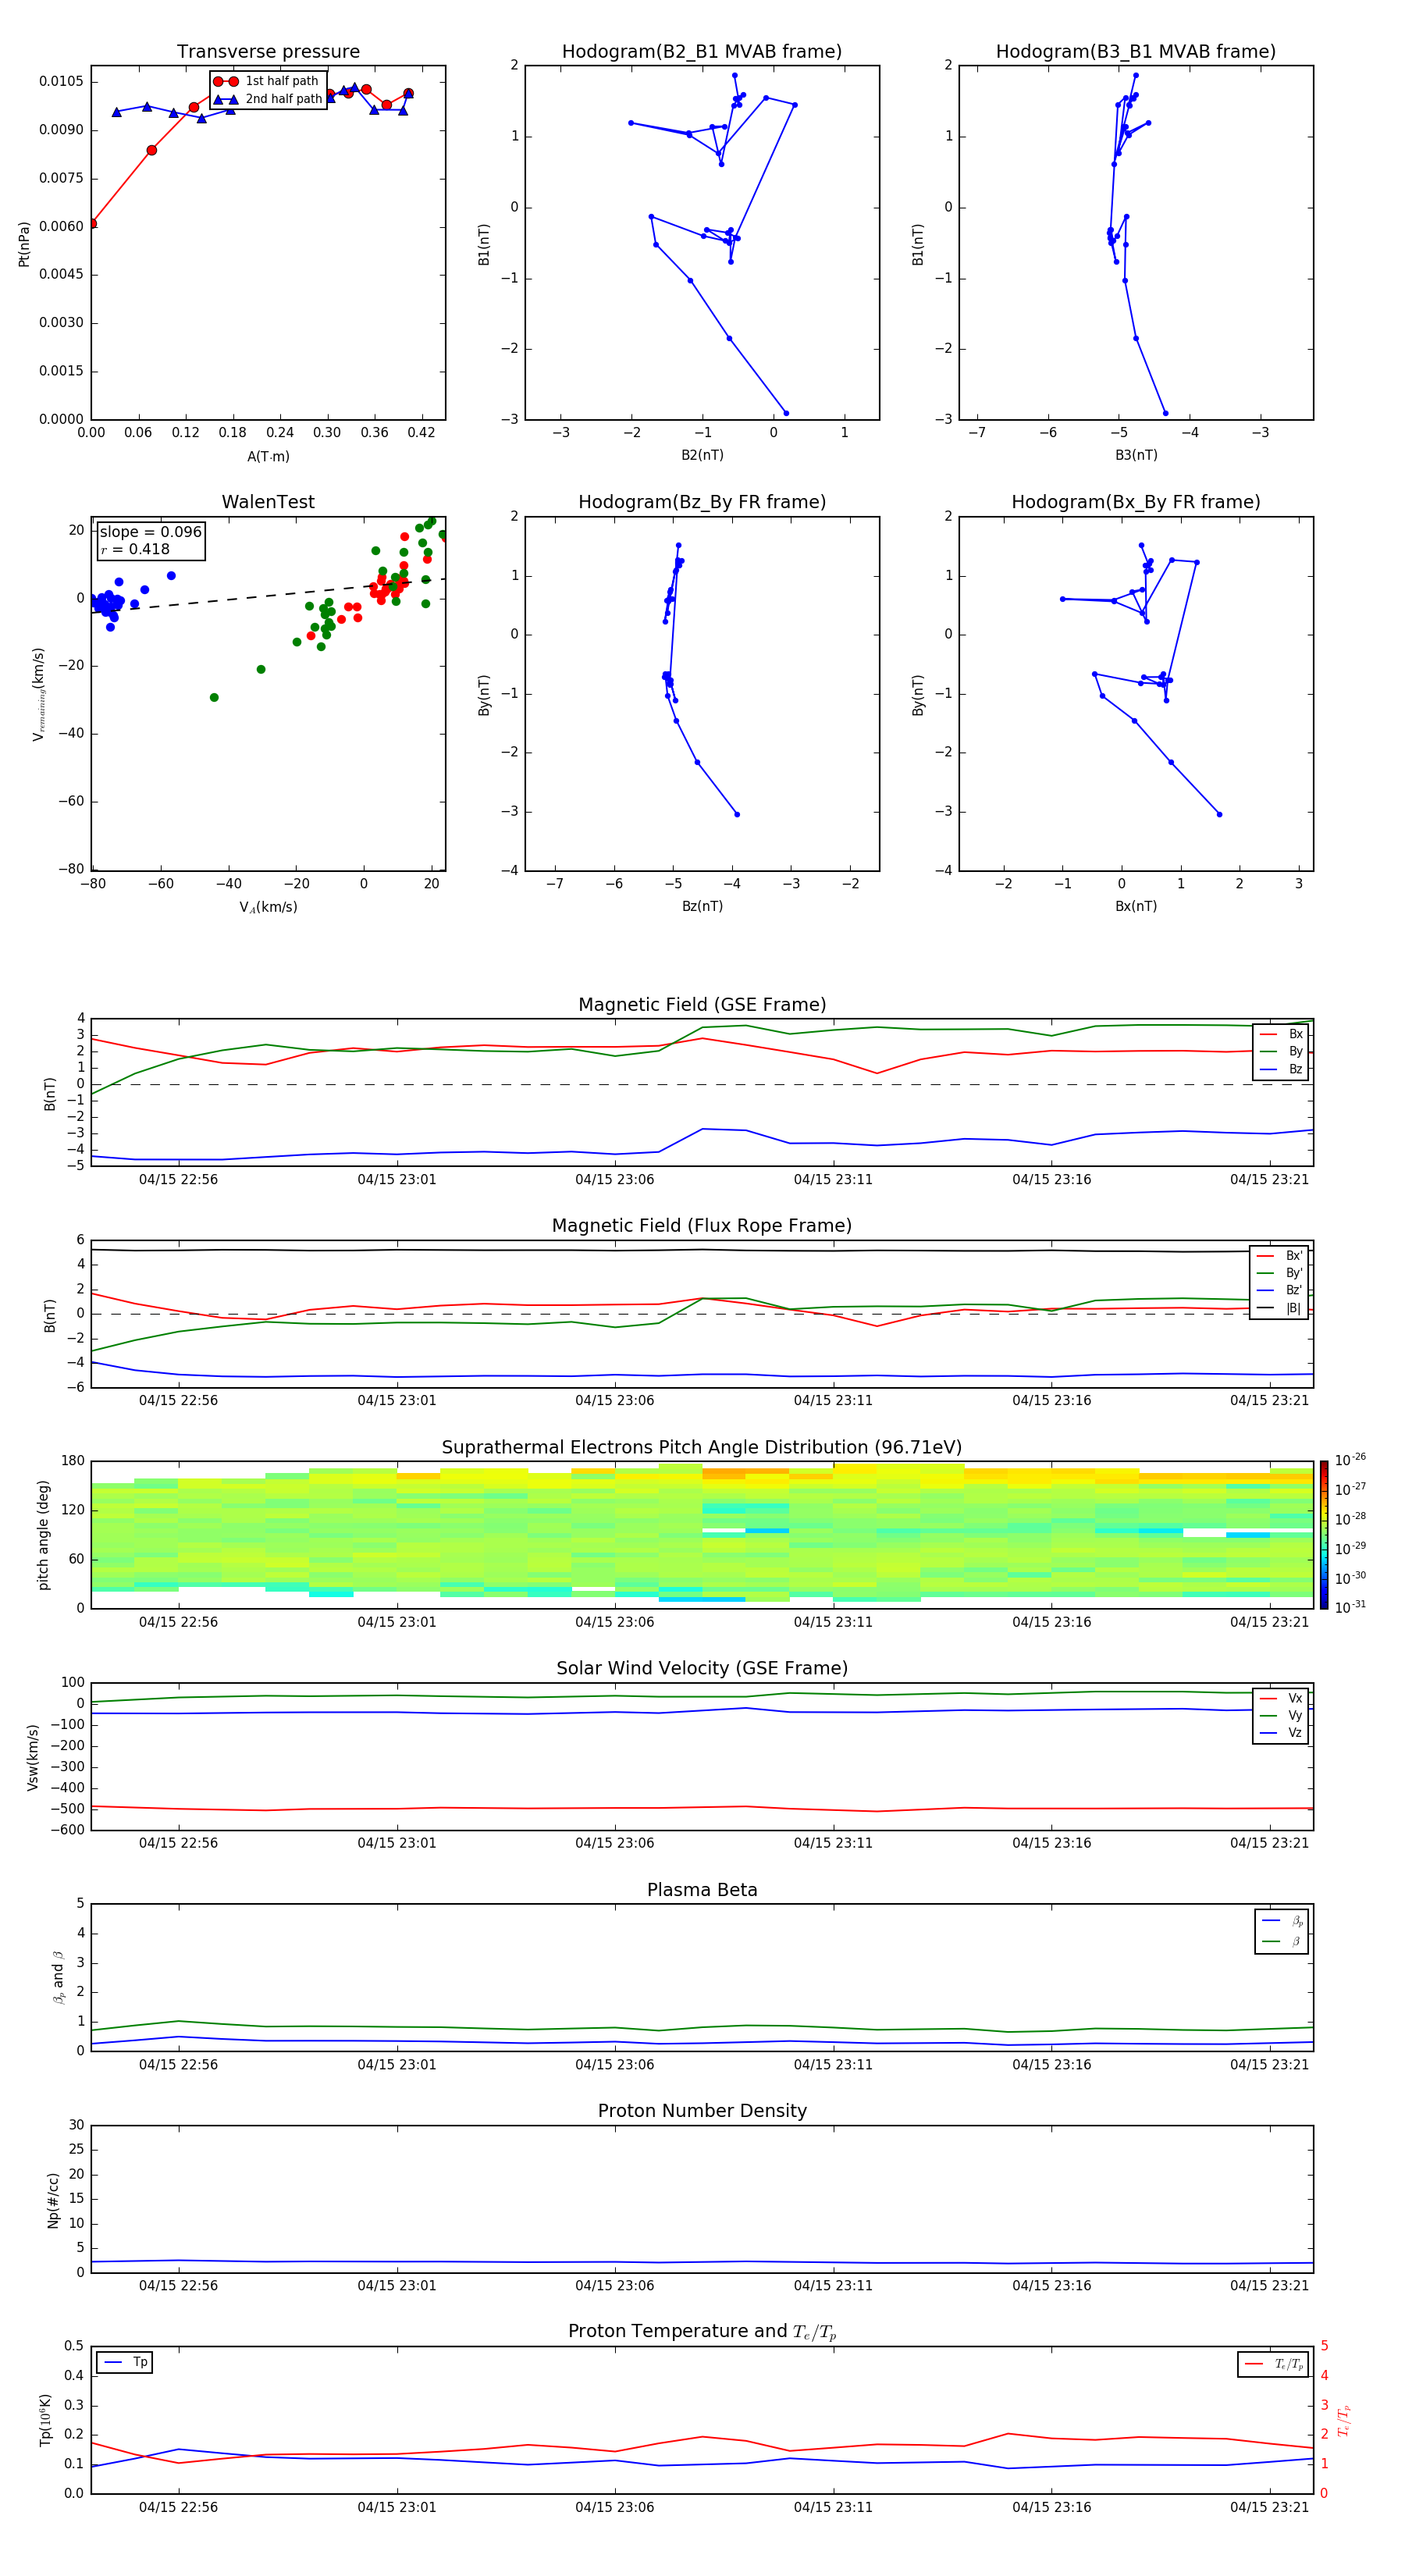1405x2576 pixels.
Task: Click the 'B3(nT)' x-axis label
Action: 1136,455
